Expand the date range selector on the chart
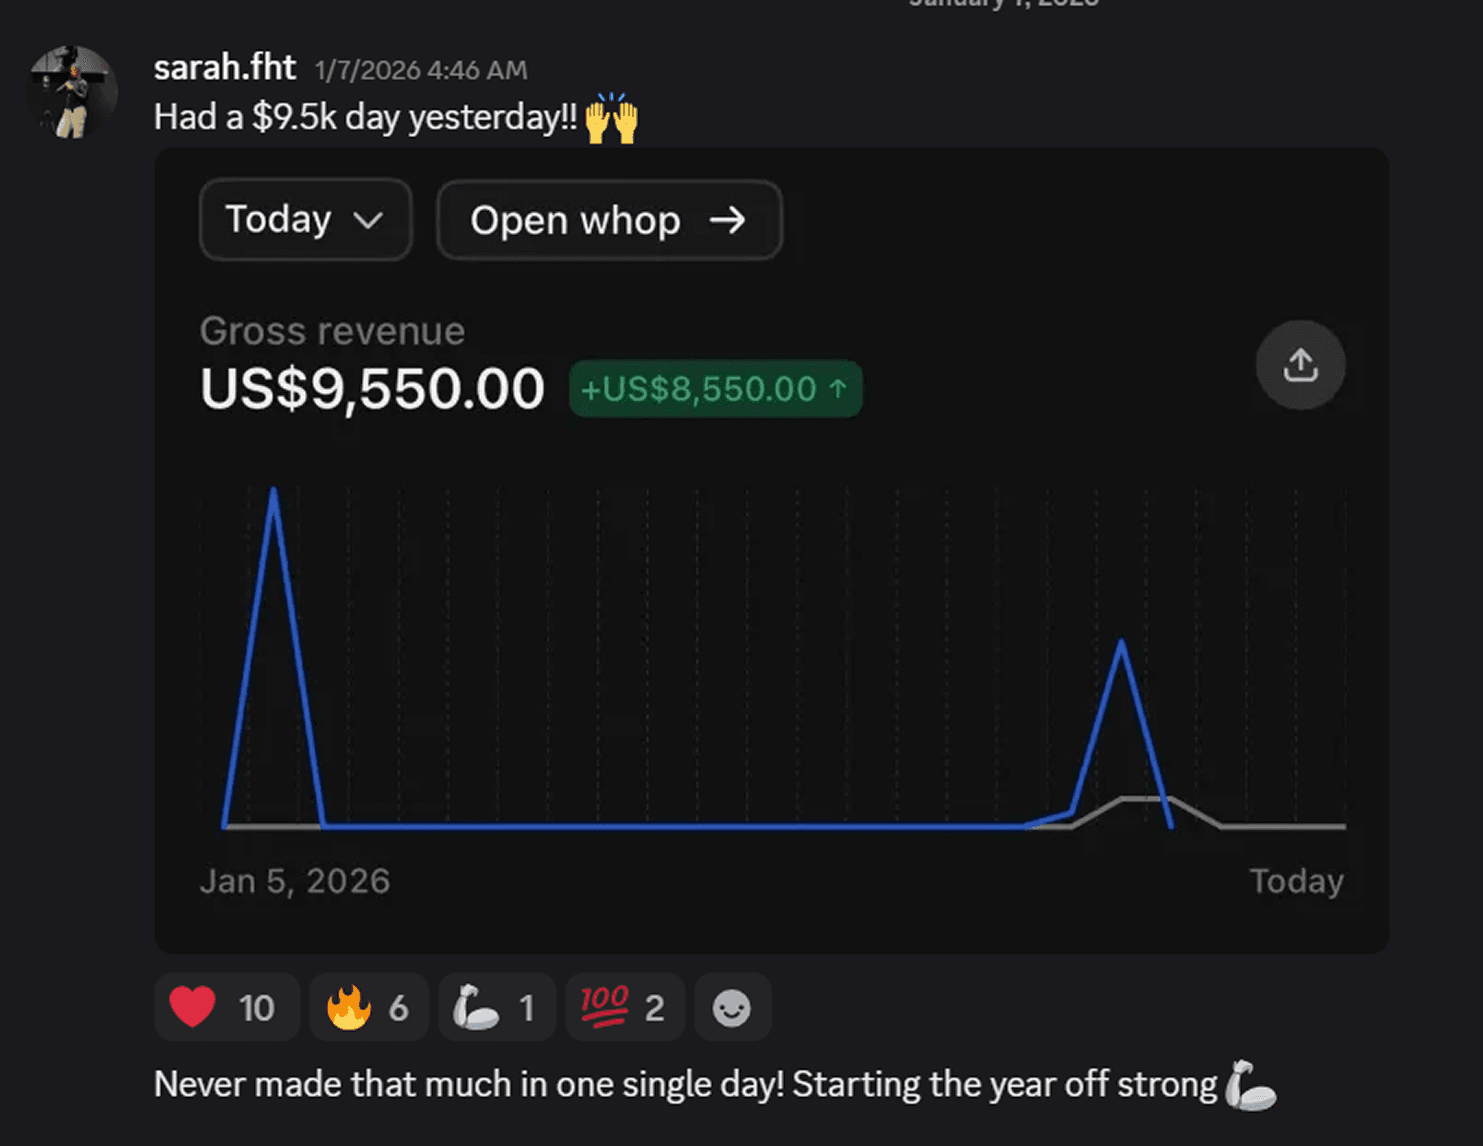Viewport: 1483px width, 1146px height. [x=305, y=220]
